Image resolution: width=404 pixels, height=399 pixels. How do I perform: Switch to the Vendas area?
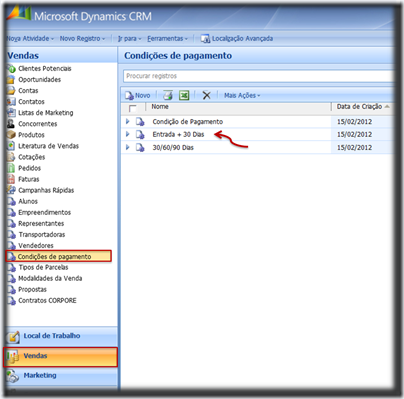point(61,357)
